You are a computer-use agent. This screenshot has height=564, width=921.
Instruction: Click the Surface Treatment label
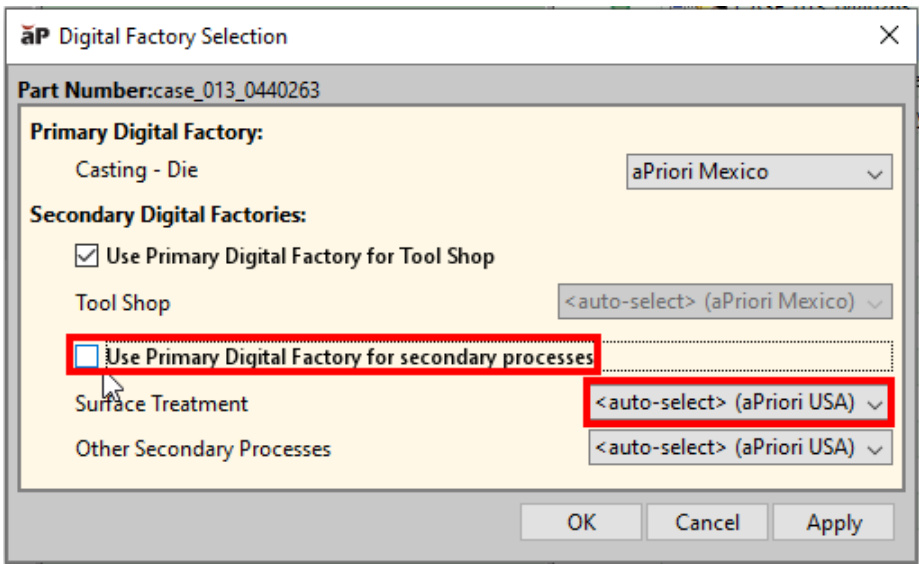click(x=162, y=404)
